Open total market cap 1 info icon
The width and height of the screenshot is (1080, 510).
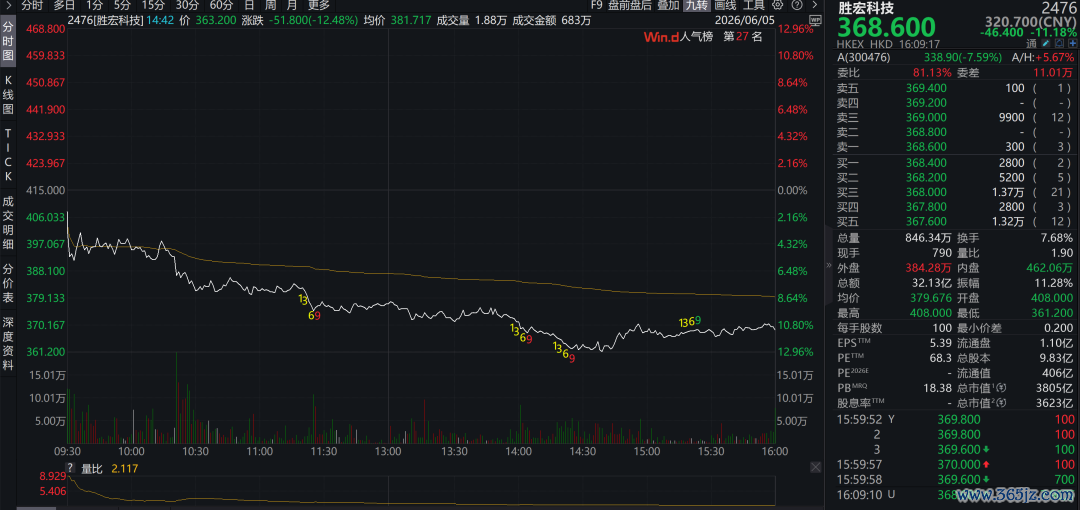pyautogui.click(x=1001, y=388)
